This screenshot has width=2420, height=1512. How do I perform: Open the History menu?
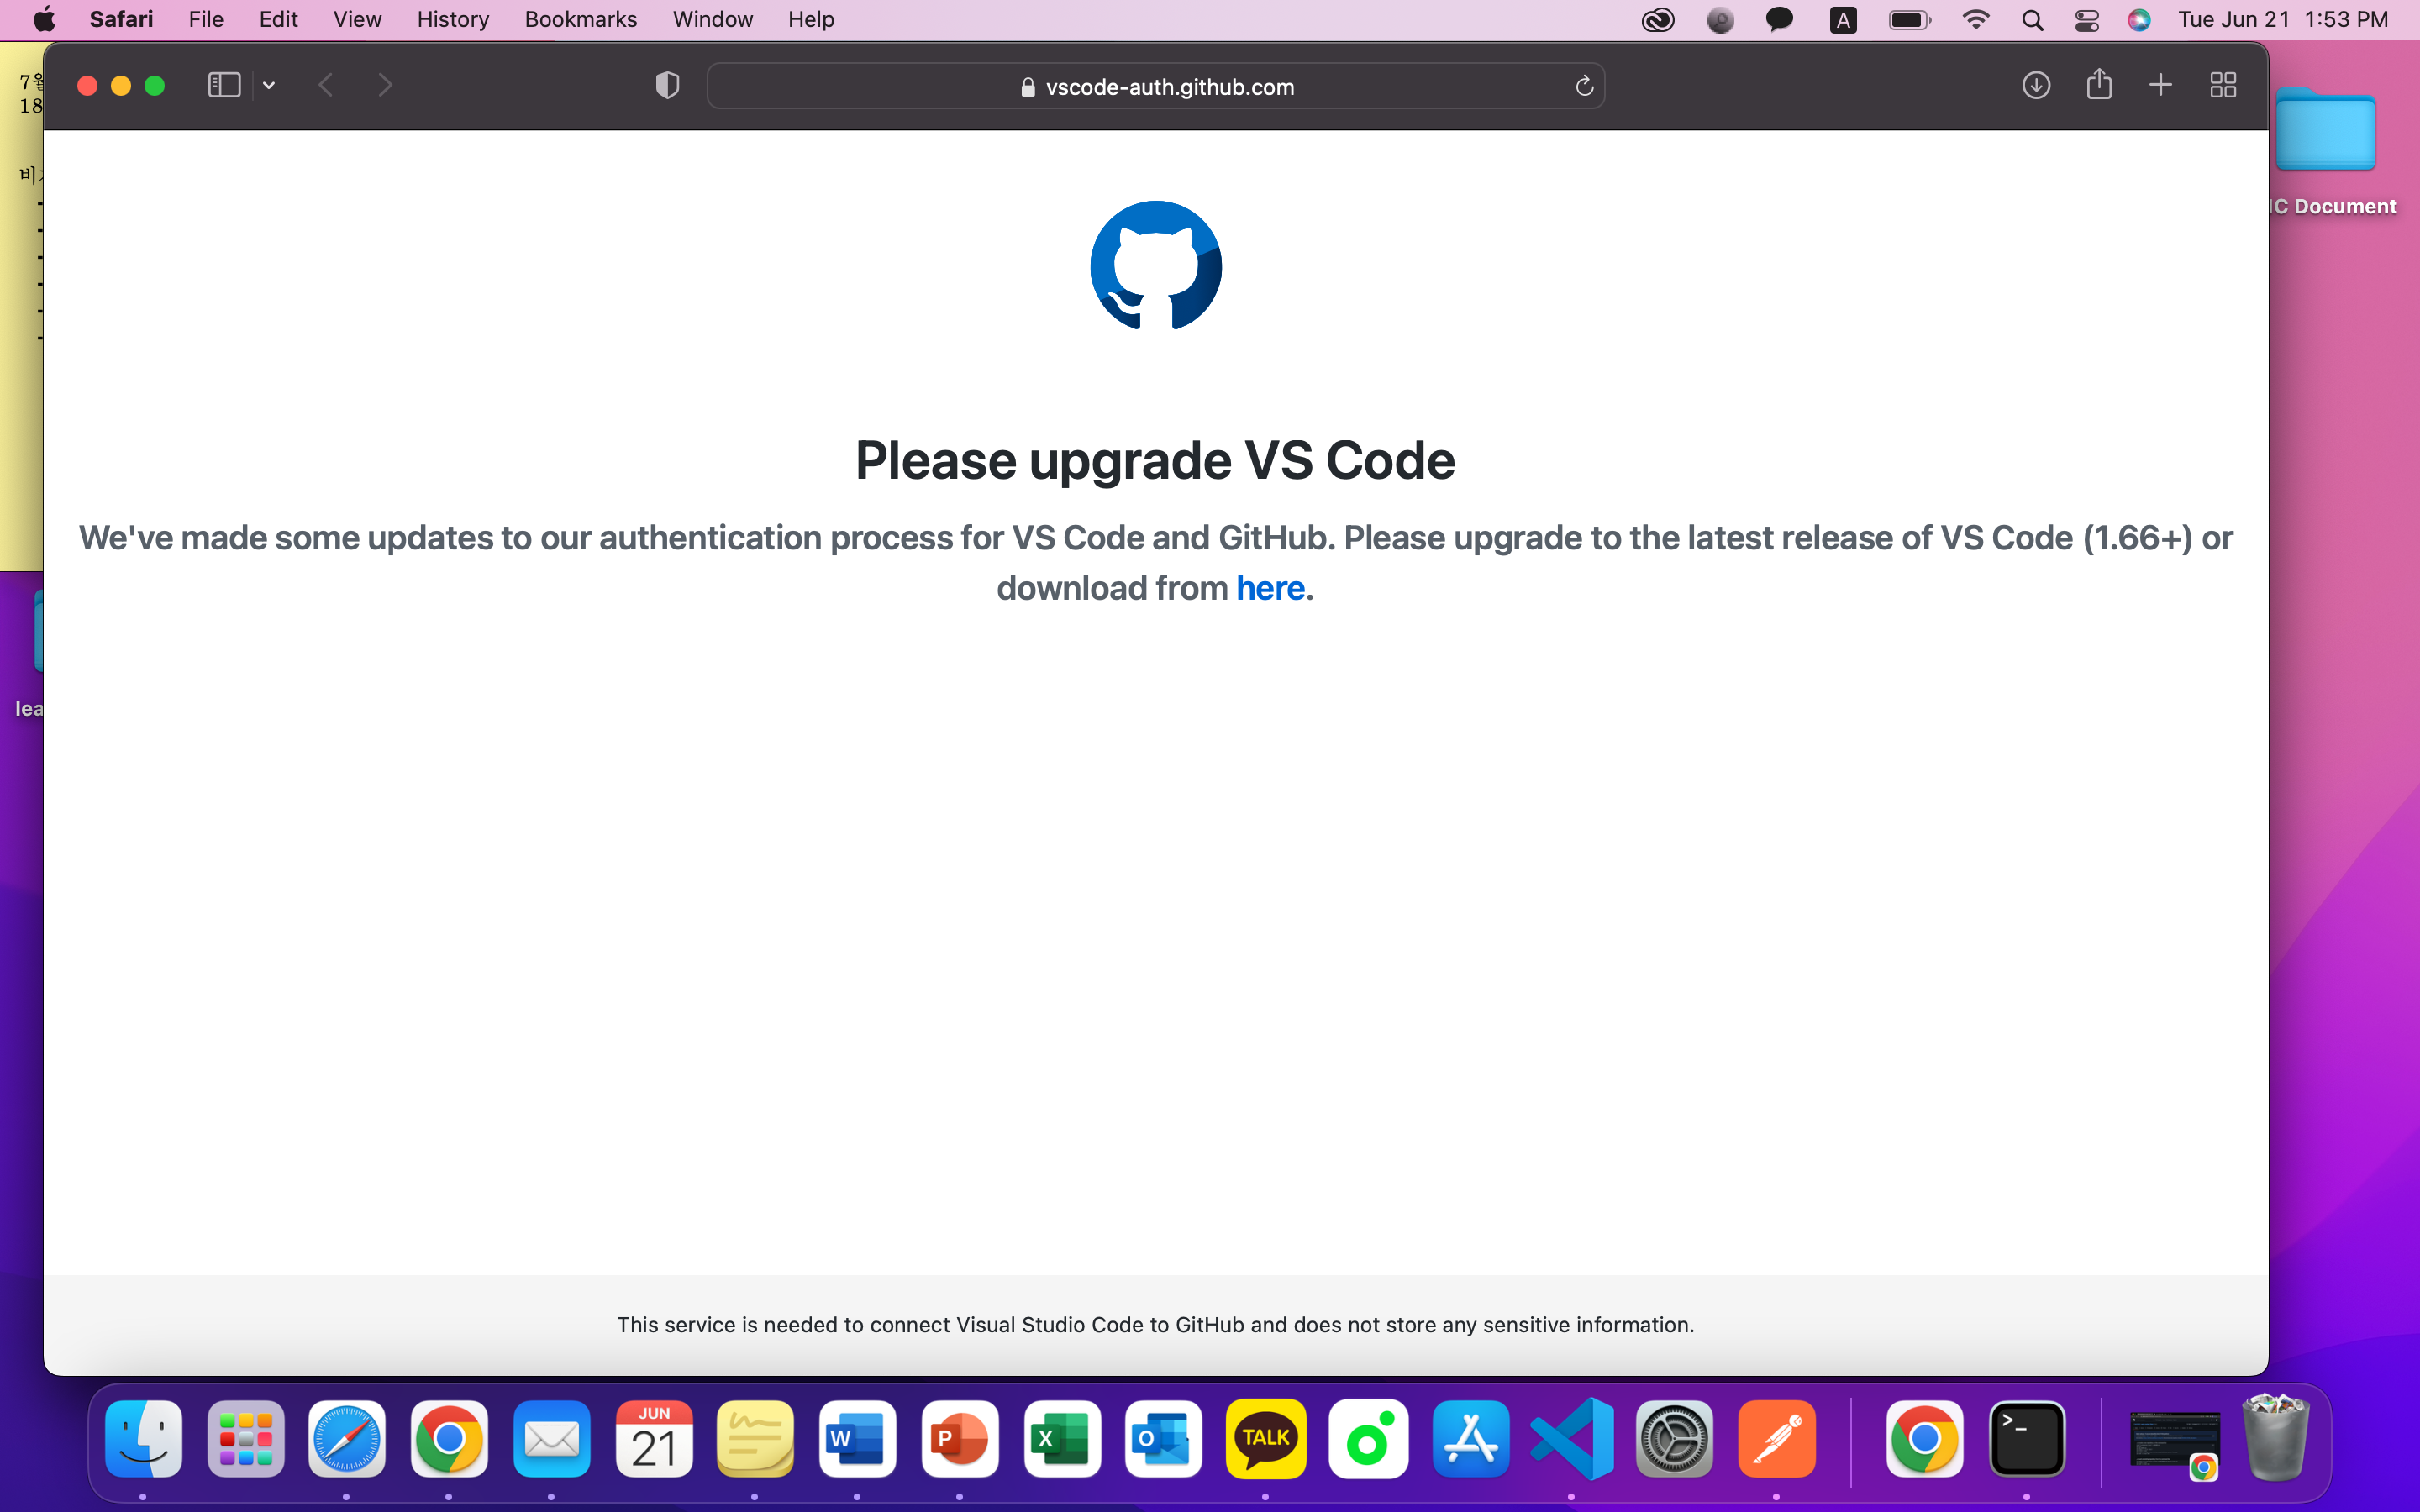click(x=453, y=19)
